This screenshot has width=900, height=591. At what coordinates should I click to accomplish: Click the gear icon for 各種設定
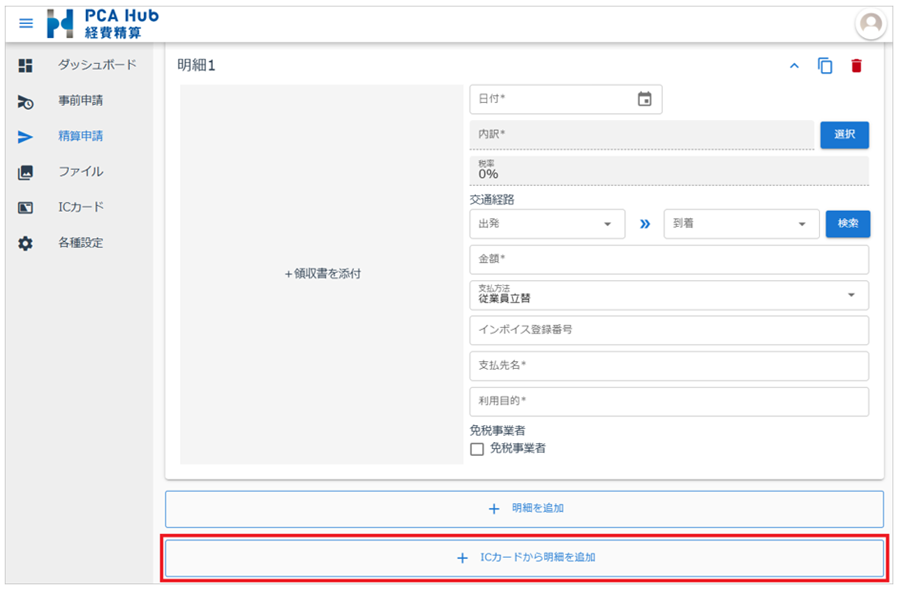pos(26,243)
